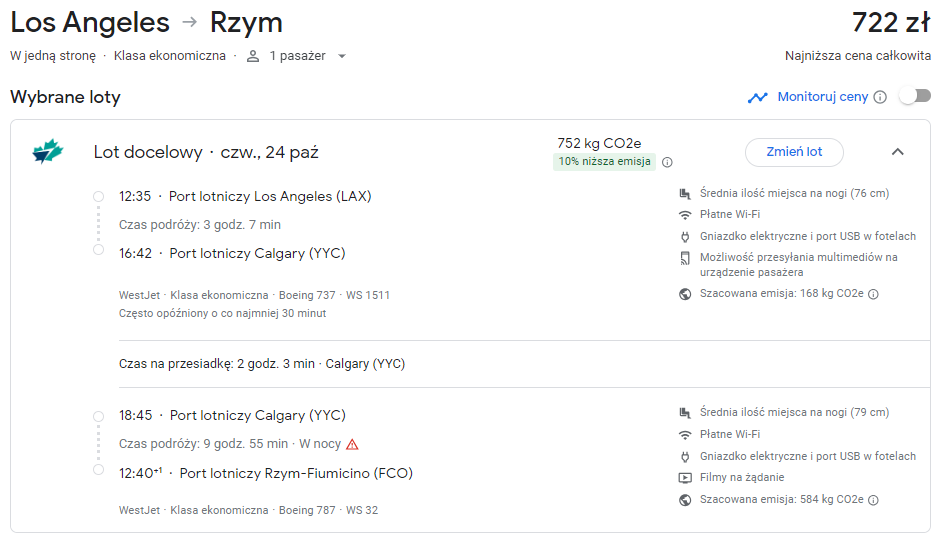The height and width of the screenshot is (544, 942).
Task: Click globe icon for 168 kg emission
Action: tap(685, 294)
